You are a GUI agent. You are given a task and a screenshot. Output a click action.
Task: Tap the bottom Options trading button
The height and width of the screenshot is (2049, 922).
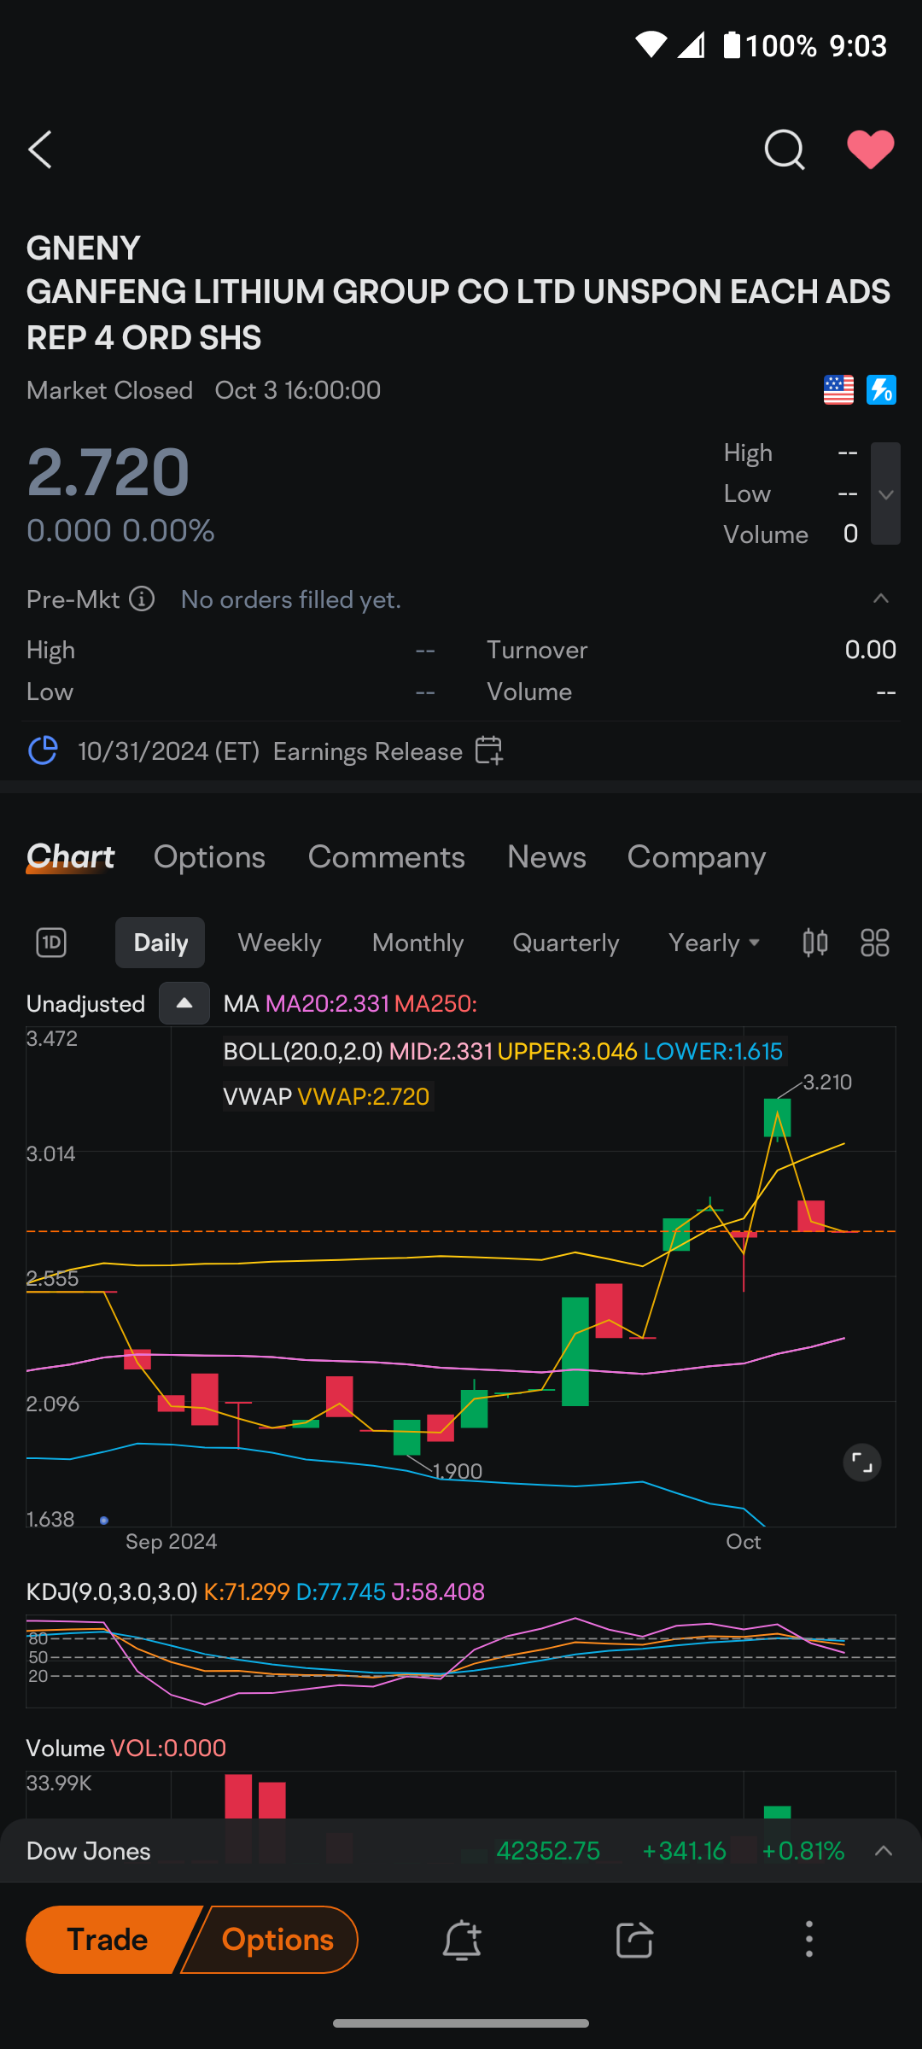click(277, 1940)
